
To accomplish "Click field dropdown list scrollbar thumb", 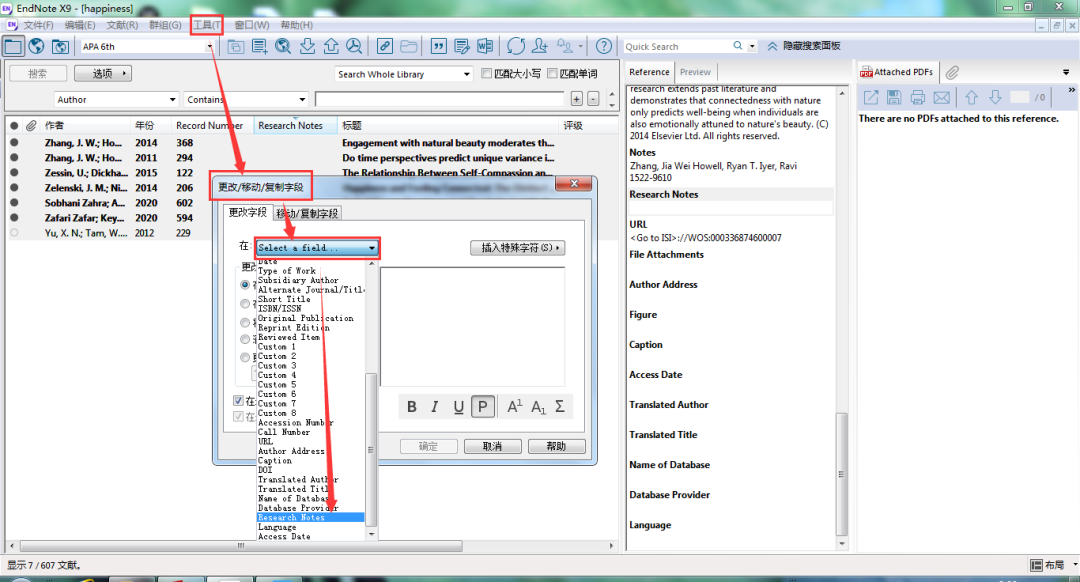I will 371,450.
